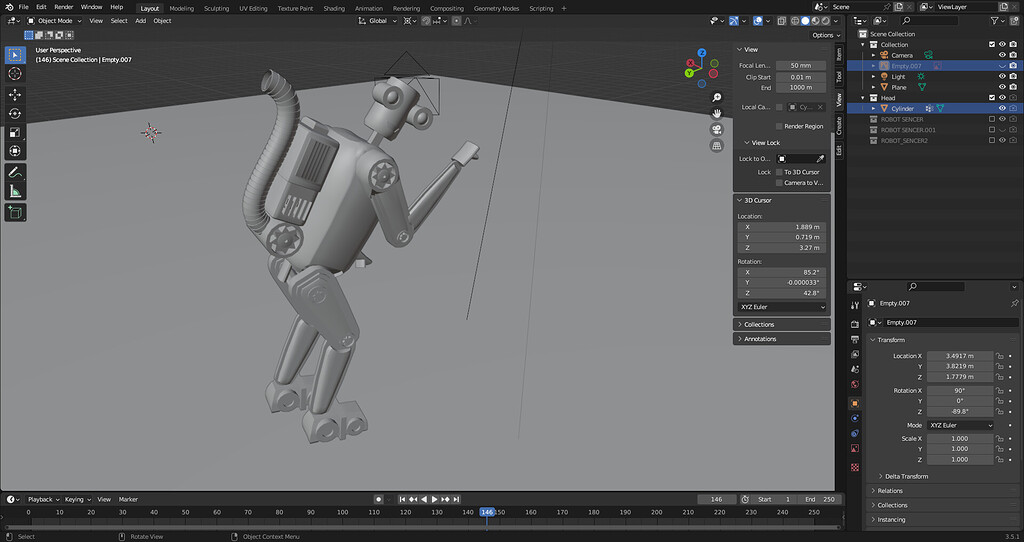Toggle Local Camera checkbox
The height and width of the screenshot is (542, 1024).
779,107
